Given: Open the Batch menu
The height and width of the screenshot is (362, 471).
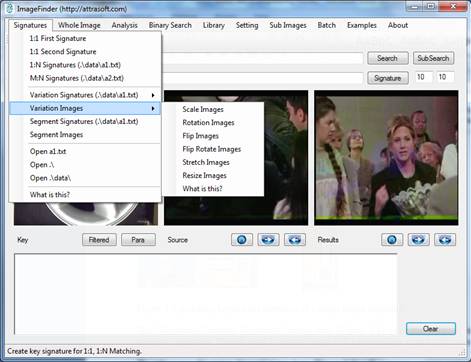Looking at the screenshot, I should [x=327, y=25].
